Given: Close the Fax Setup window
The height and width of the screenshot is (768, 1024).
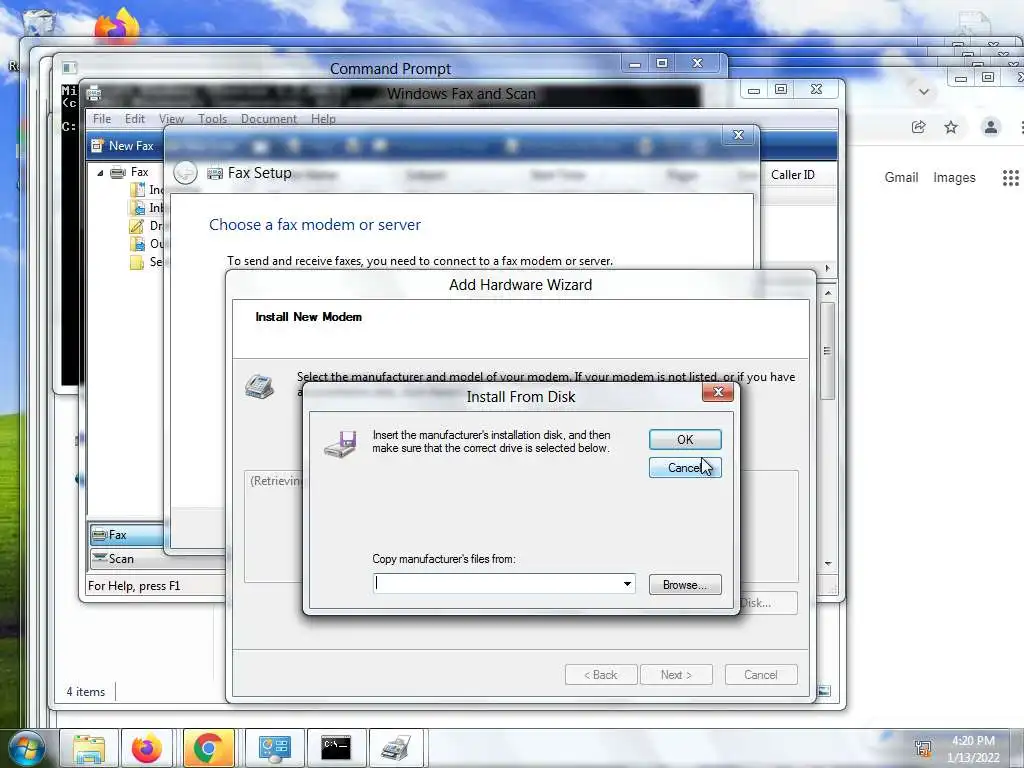Looking at the screenshot, I should (739, 135).
